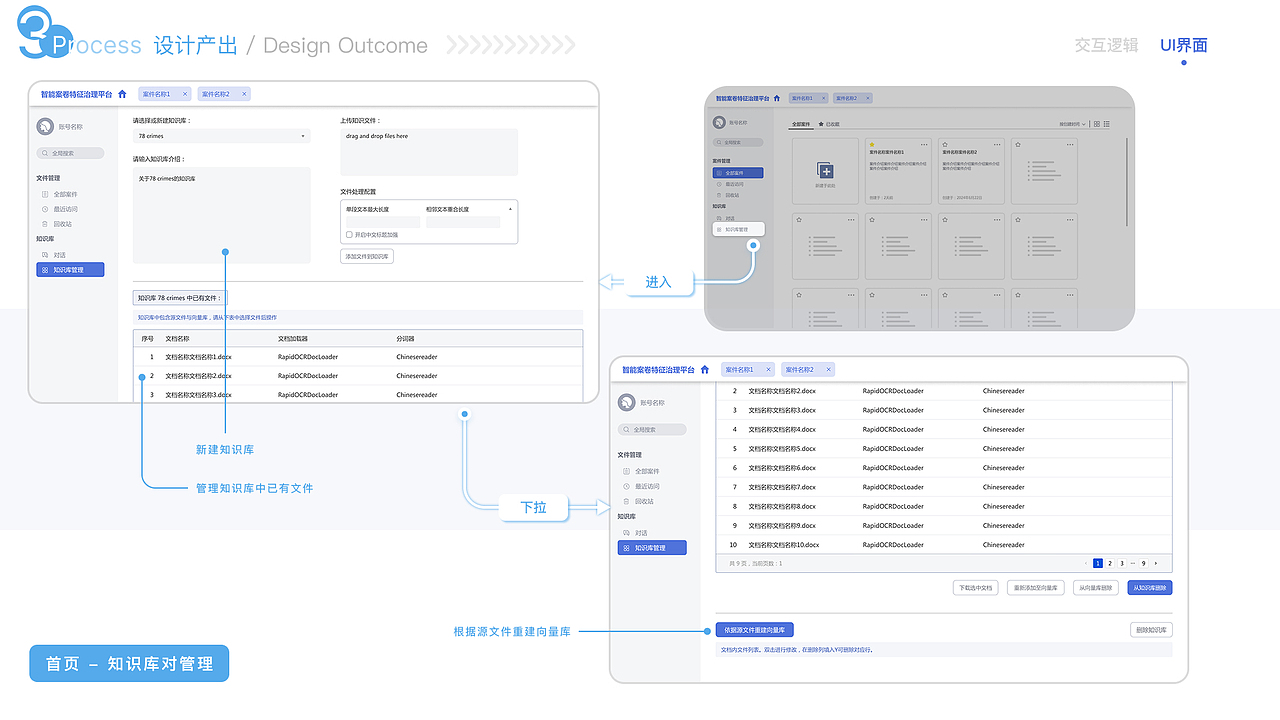Select 知识库管理 in the paginated file-list window sidebar
Viewport: 1280px width, 720px height.
point(652,548)
